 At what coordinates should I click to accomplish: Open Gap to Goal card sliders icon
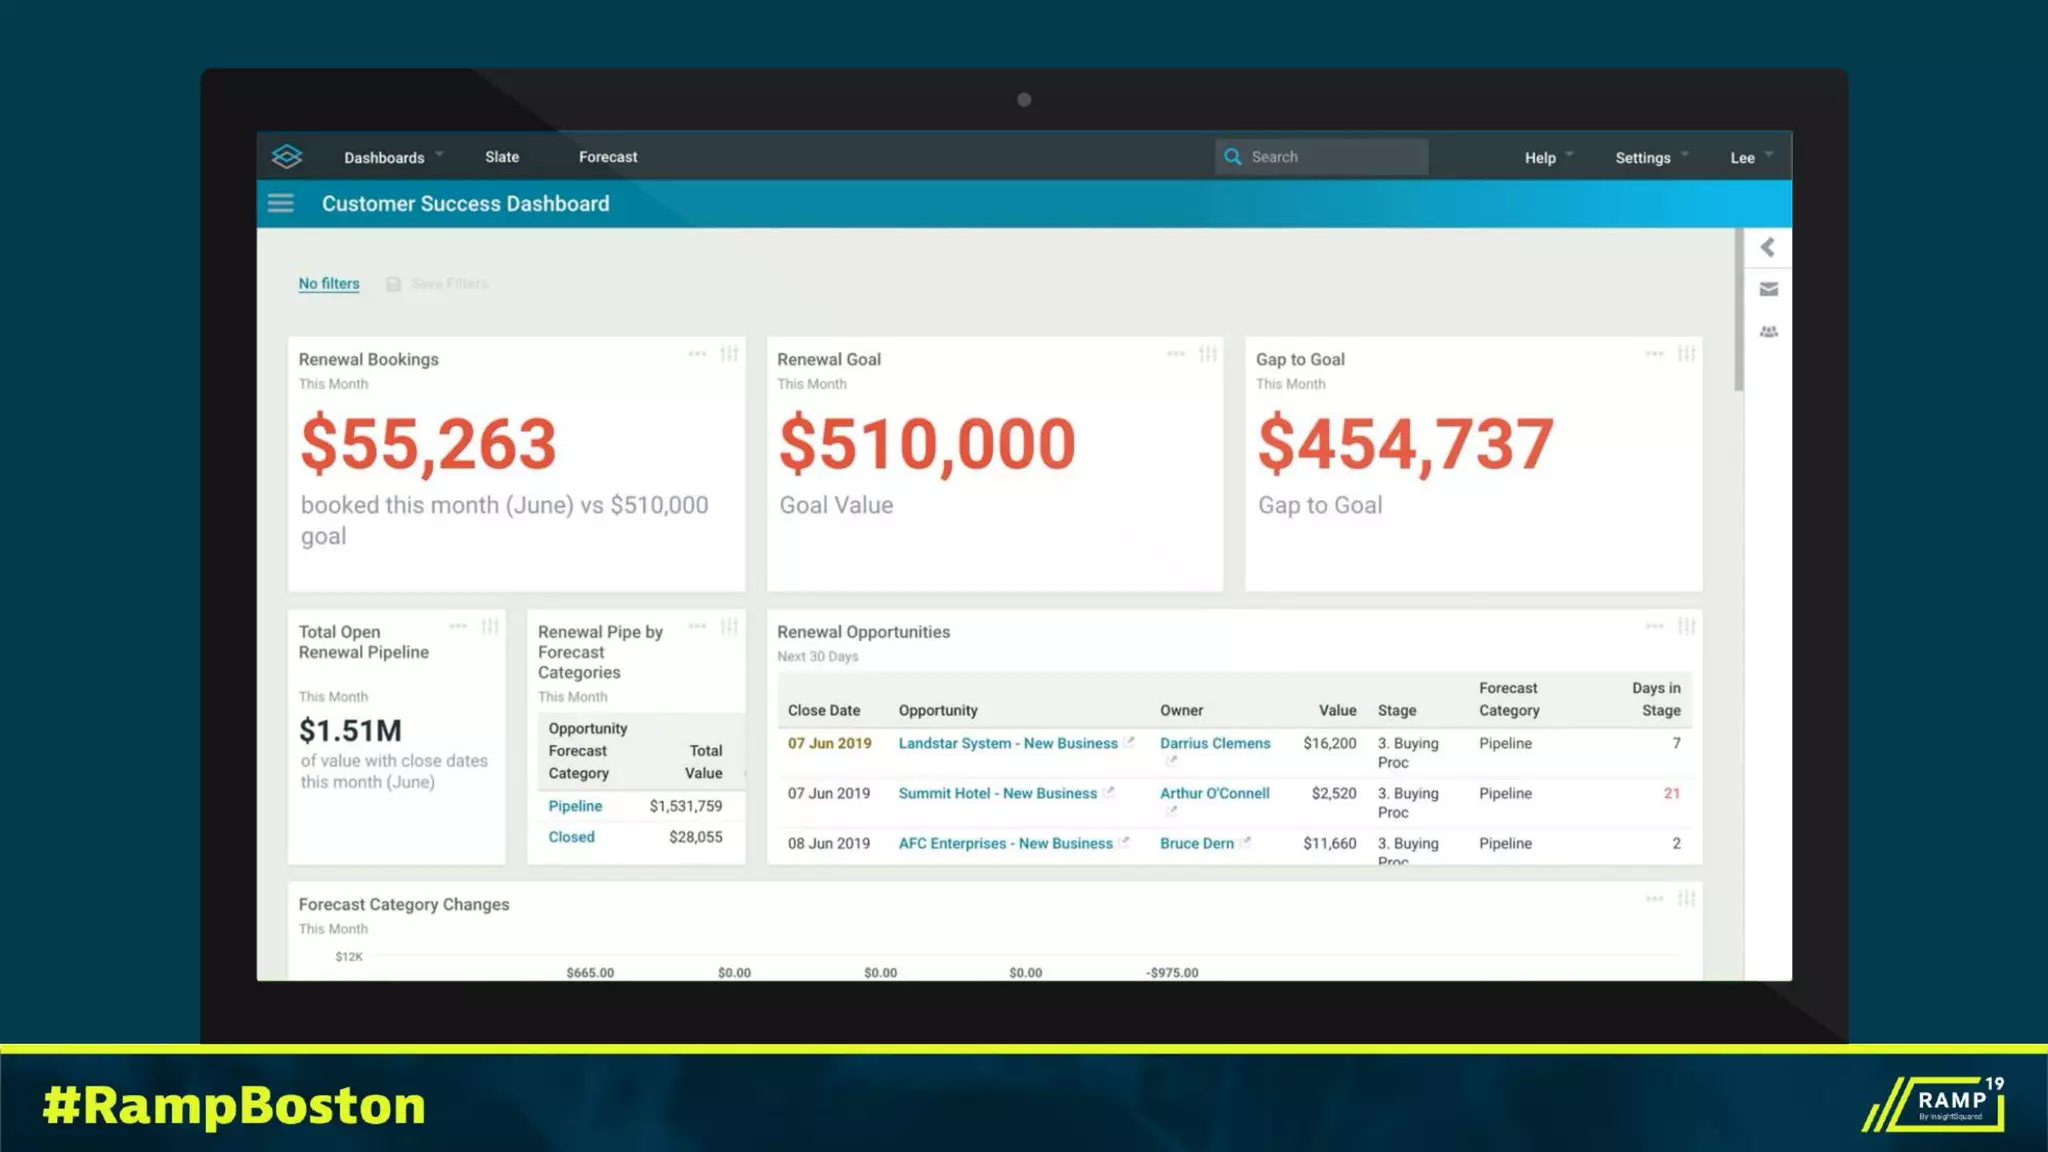click(x=1686, y=354)
